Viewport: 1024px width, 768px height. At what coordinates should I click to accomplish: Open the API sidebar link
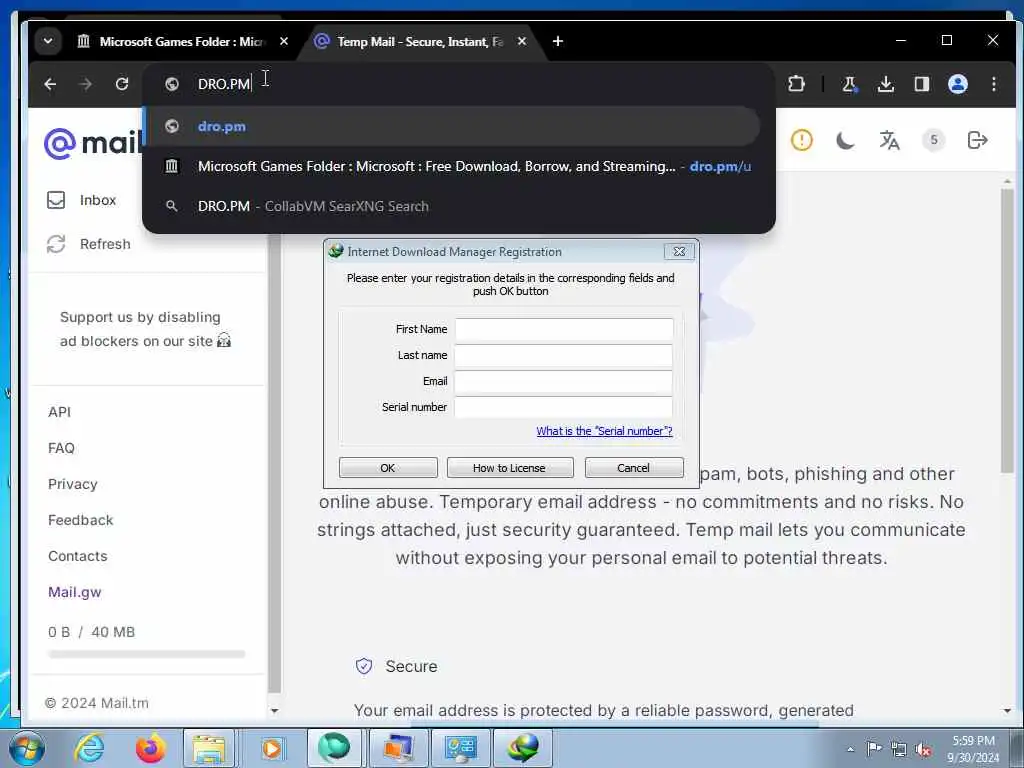pos(59,412)
